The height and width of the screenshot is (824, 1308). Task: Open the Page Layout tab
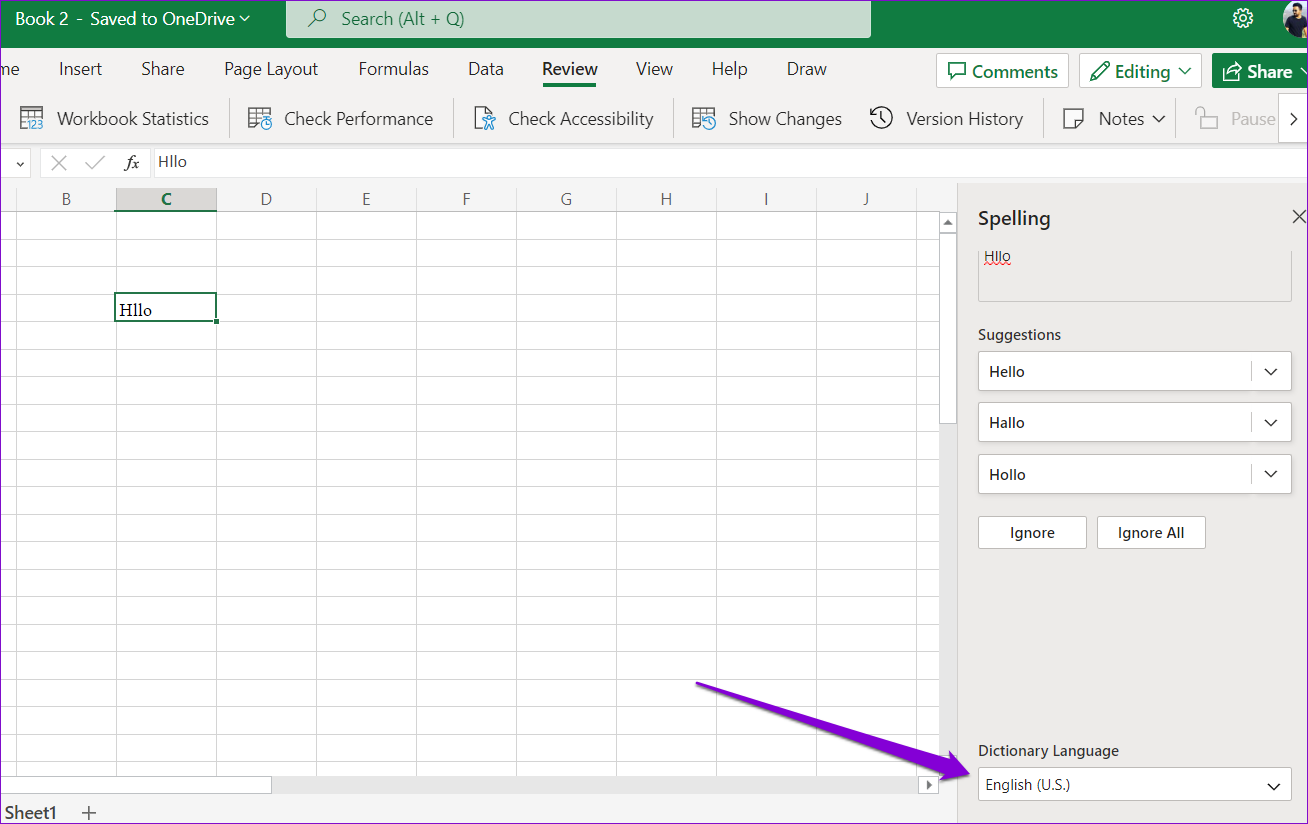click(271, 69)
